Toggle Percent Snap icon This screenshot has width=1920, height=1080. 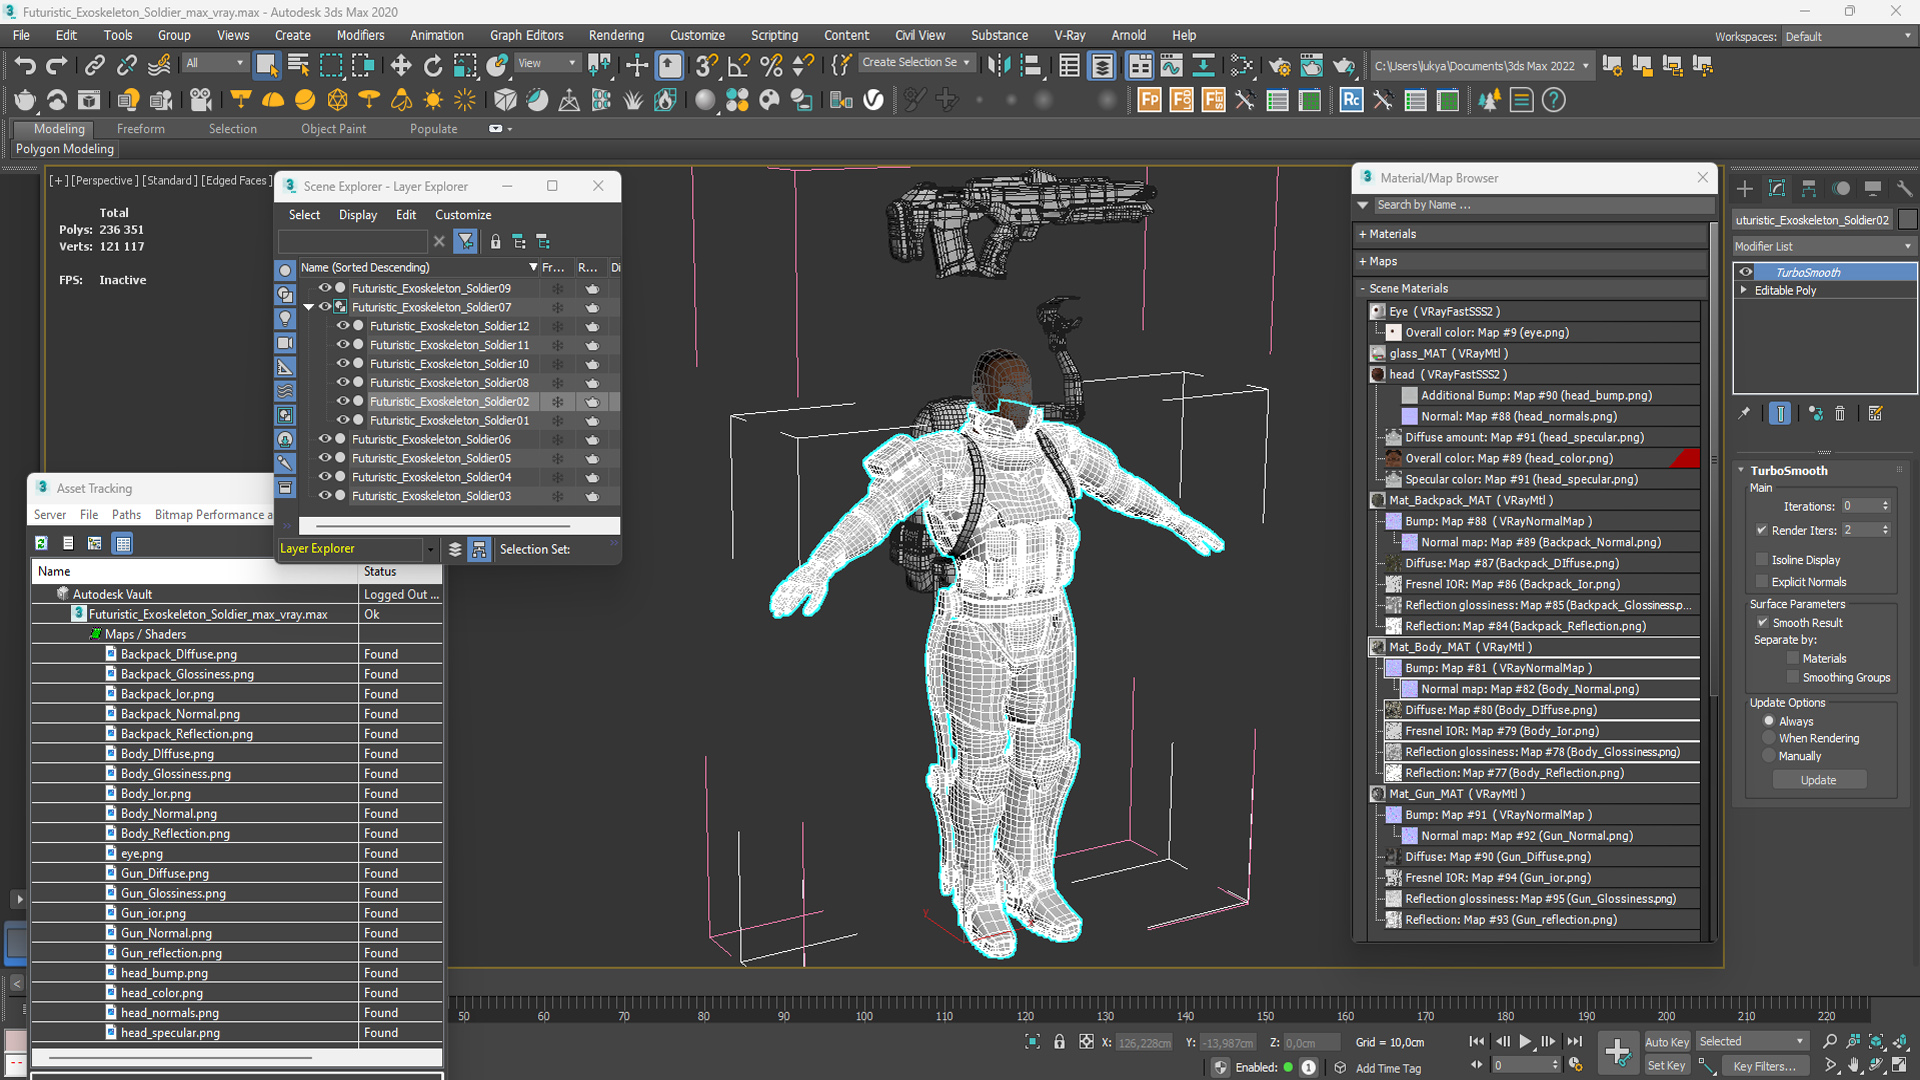click(771, 66)
